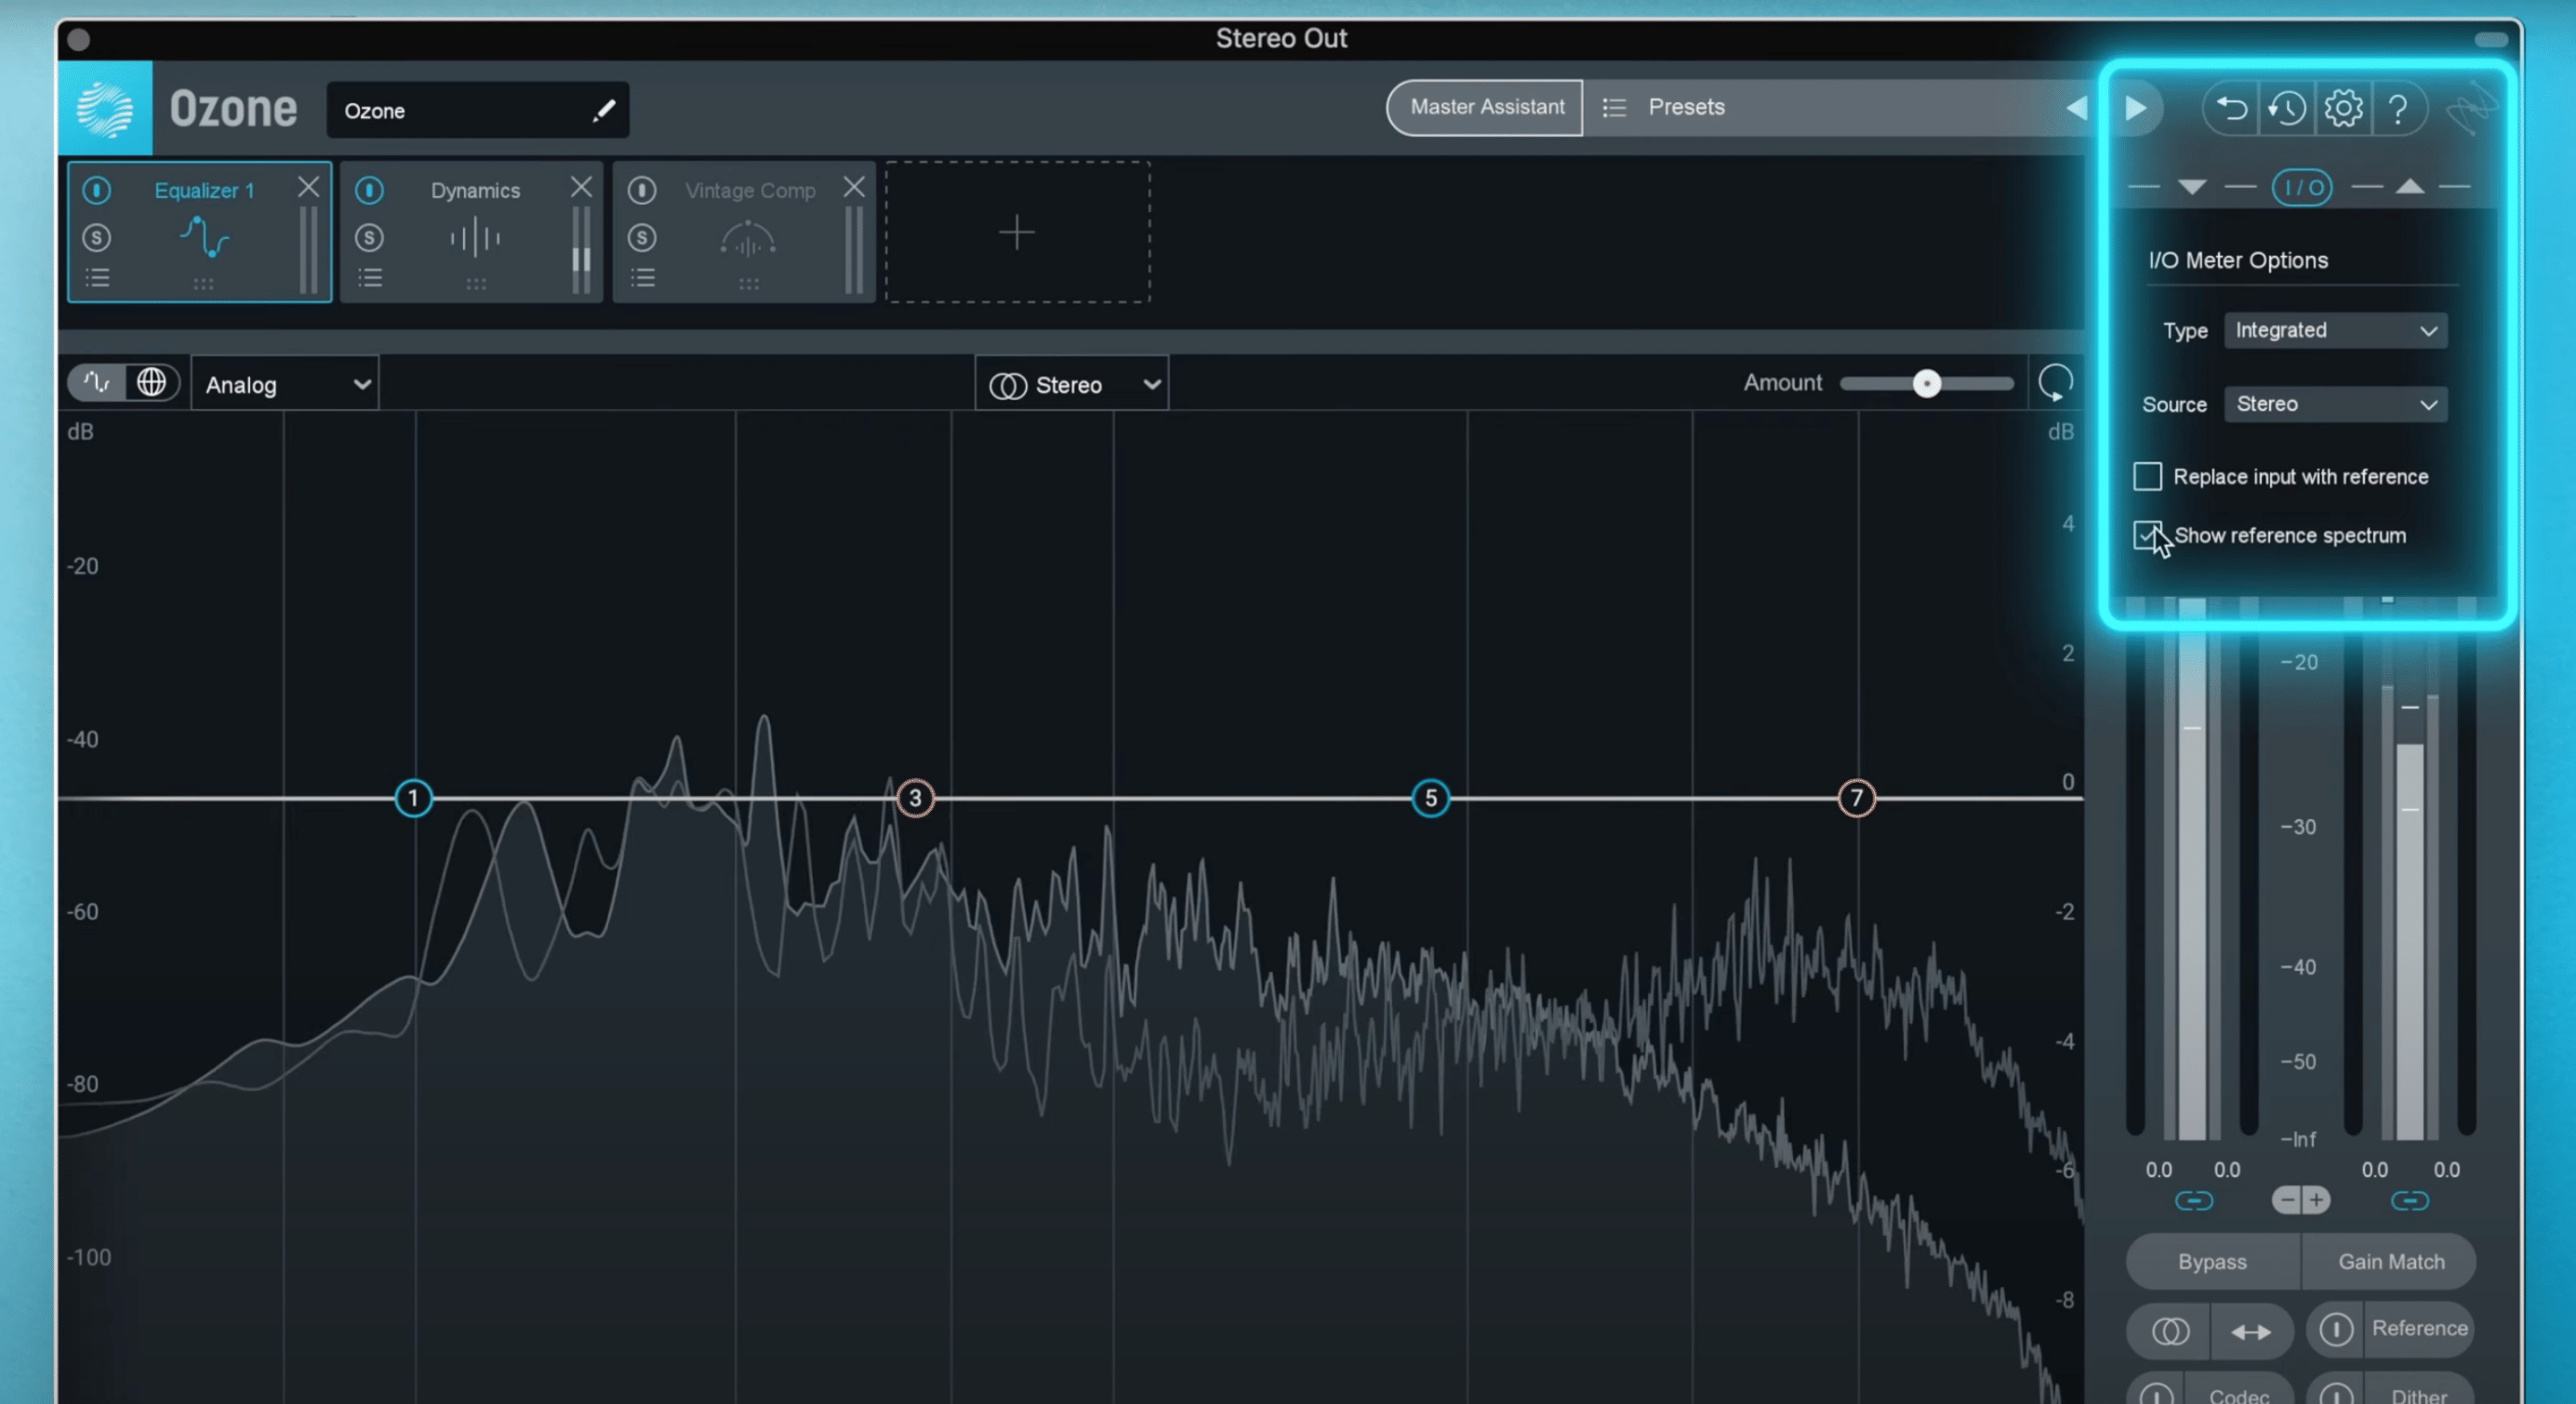Go to next preset arrow
Screen dimensions: 2576x1404
(x=2136, y=108)
